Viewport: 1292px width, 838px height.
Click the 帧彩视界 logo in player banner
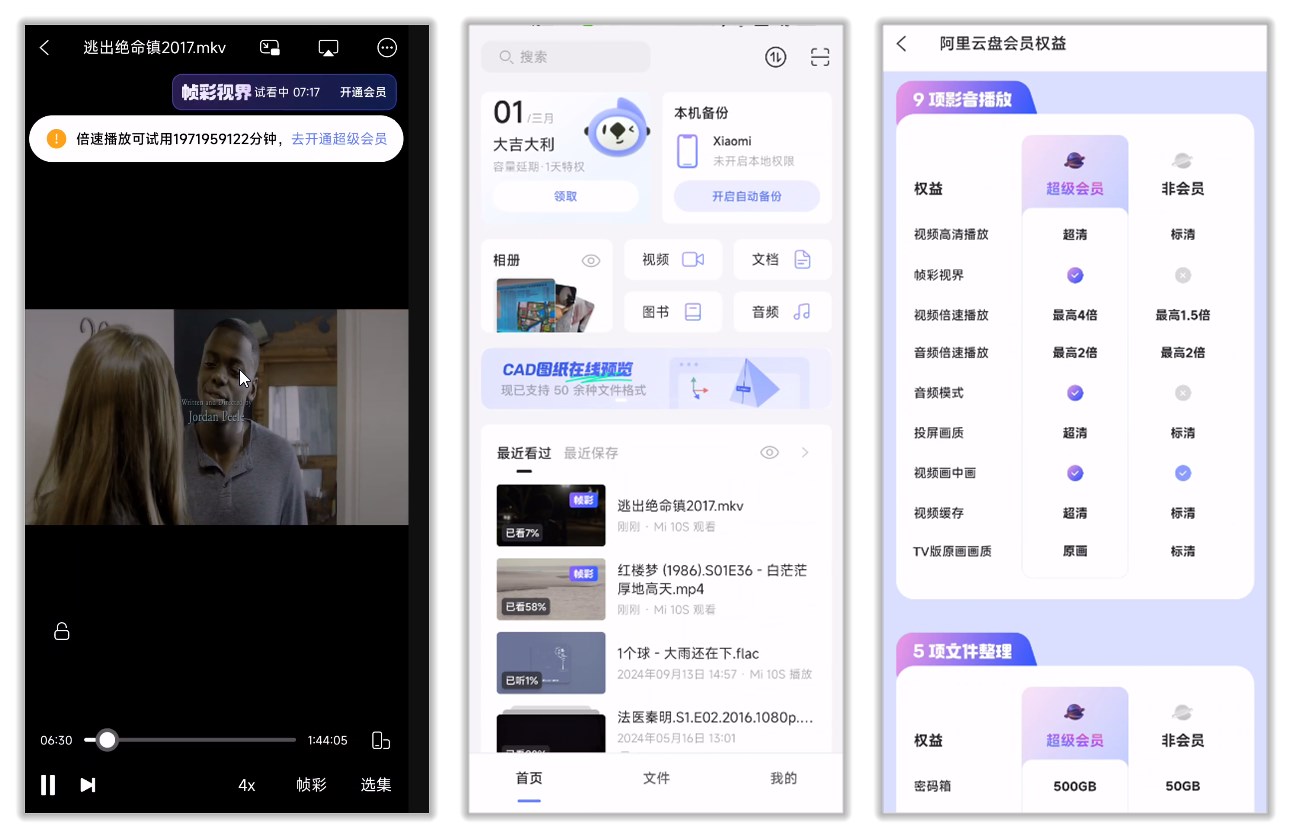[x=216, y=92]
